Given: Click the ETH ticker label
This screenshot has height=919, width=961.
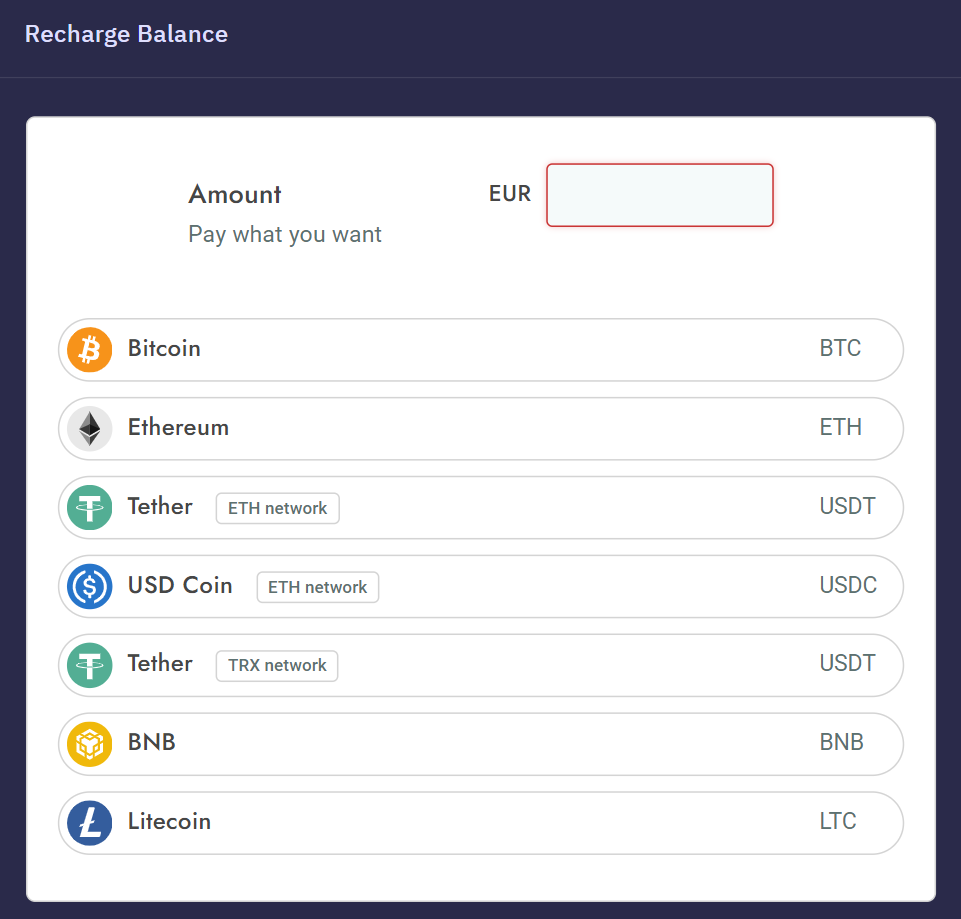Looking at the screenshot, I should (x=841, y=427).
